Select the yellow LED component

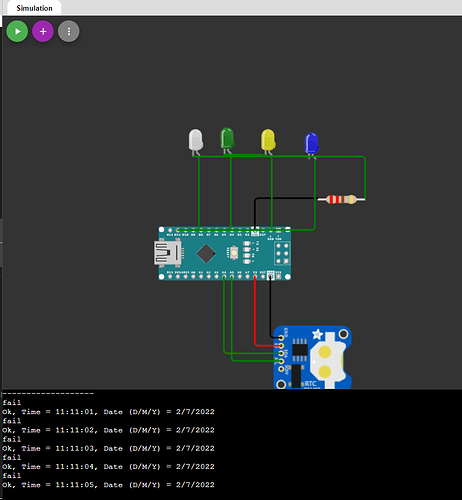click(268, 140)
